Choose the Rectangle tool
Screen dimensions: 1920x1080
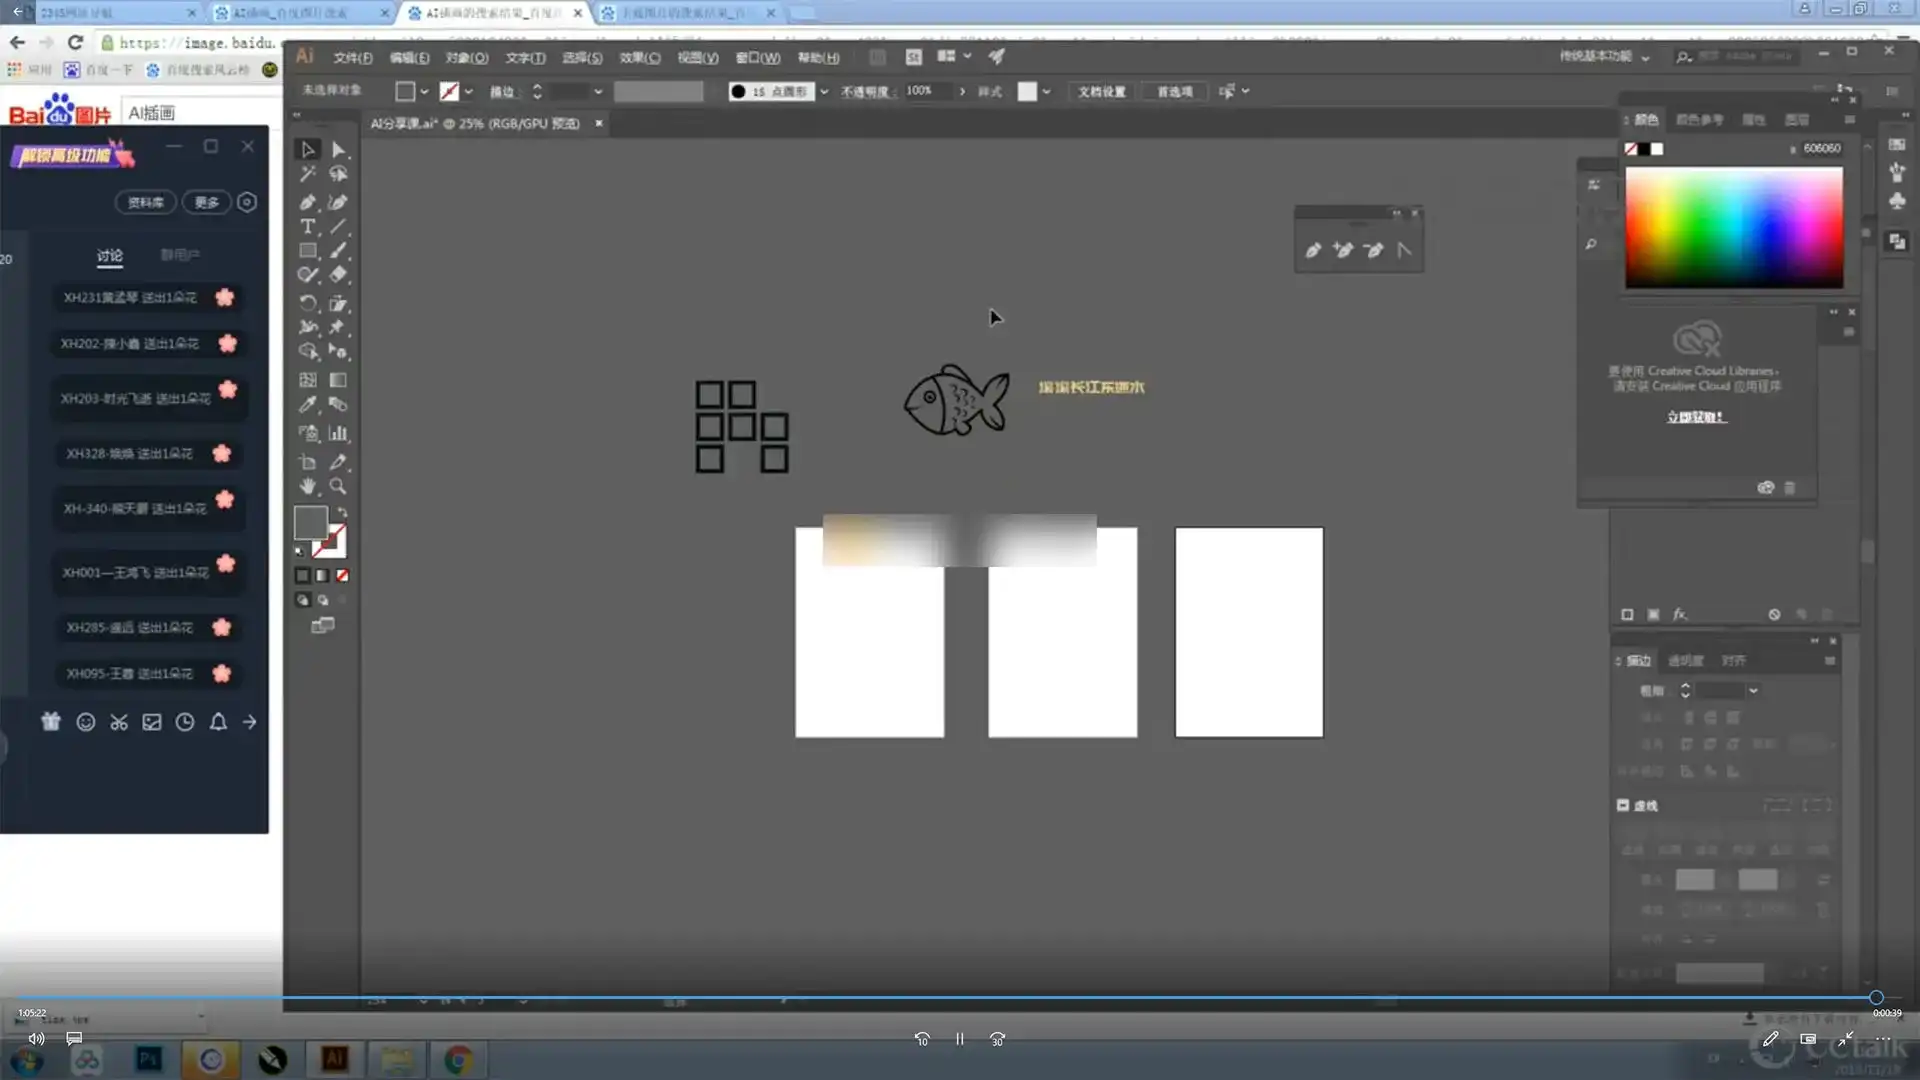pos(307,251)
